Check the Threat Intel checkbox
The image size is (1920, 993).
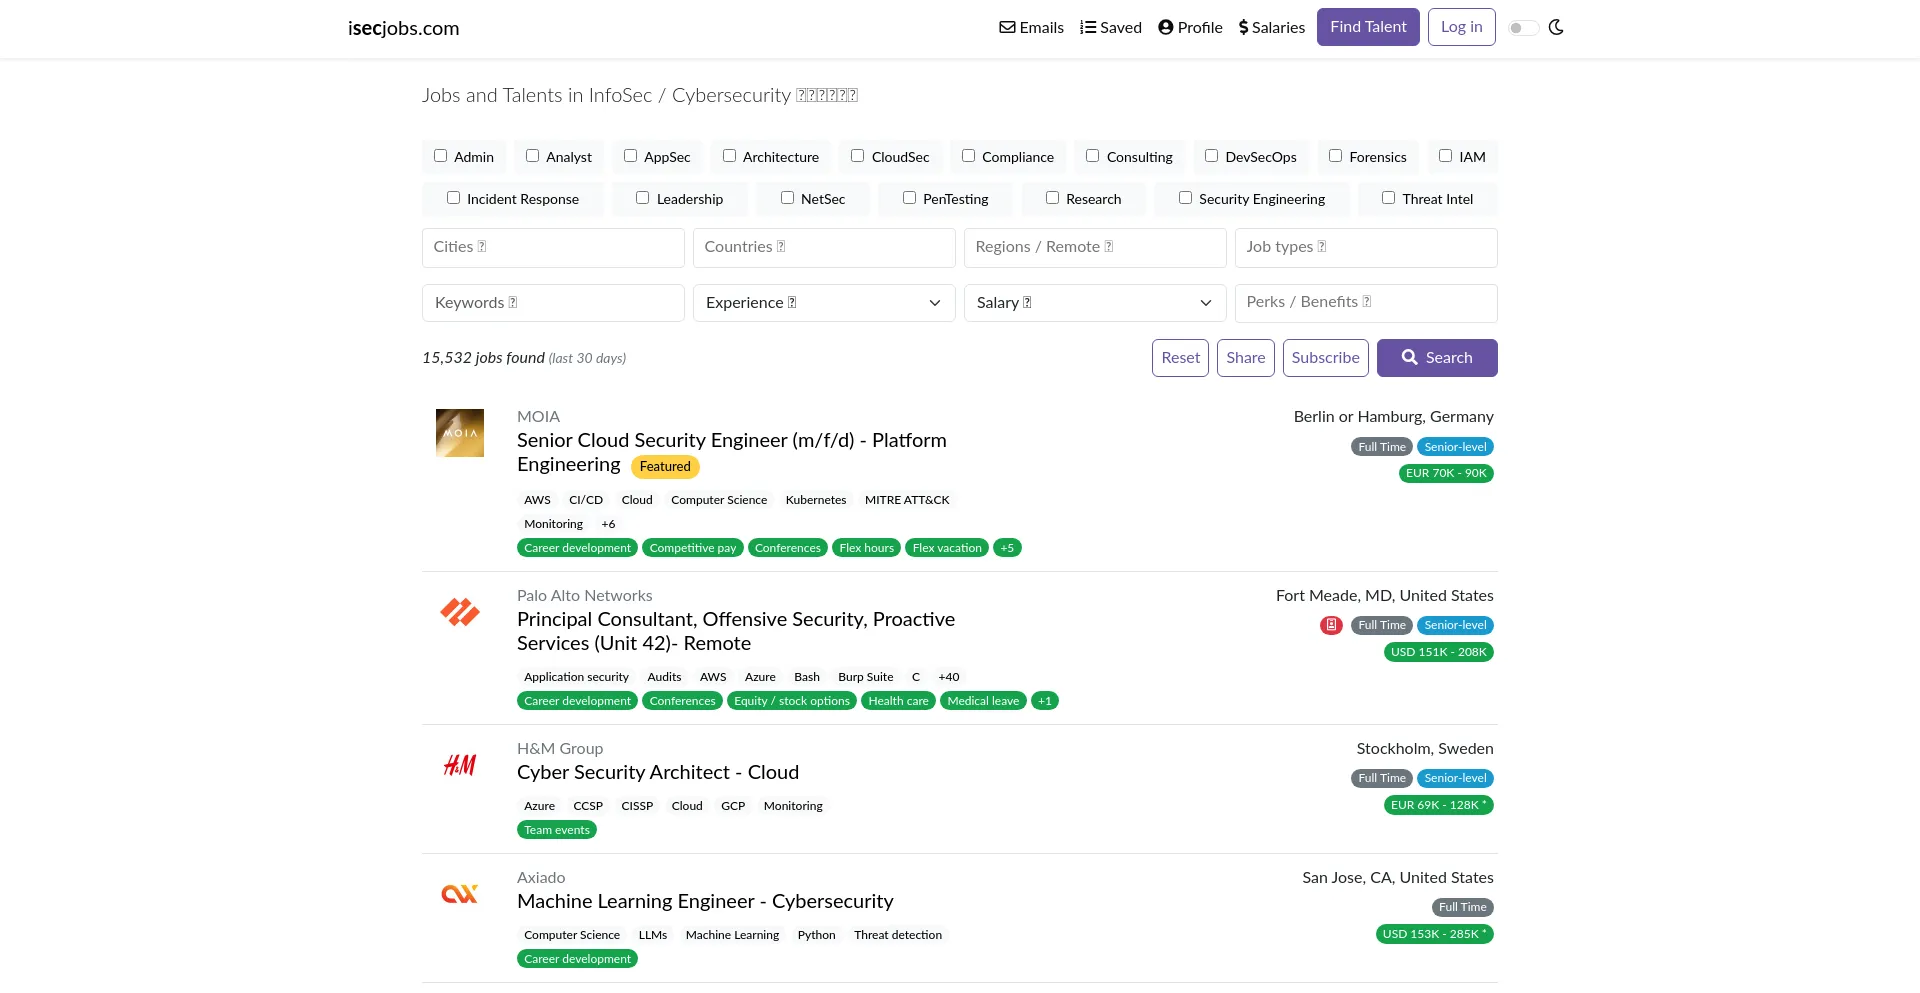click(x=1388, y=198)
